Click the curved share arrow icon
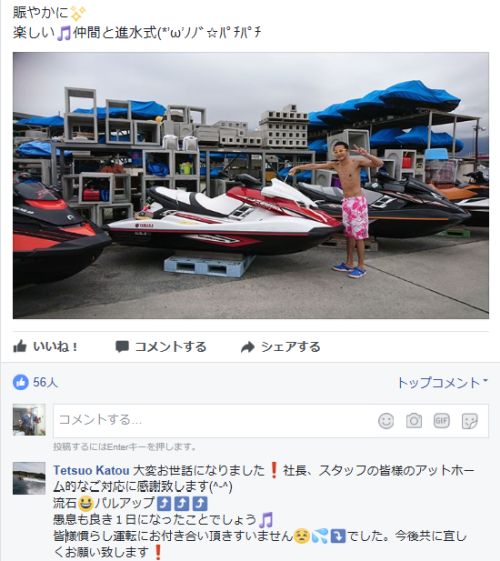This screenshot has width=500, height=561. (x=247, y=347)
